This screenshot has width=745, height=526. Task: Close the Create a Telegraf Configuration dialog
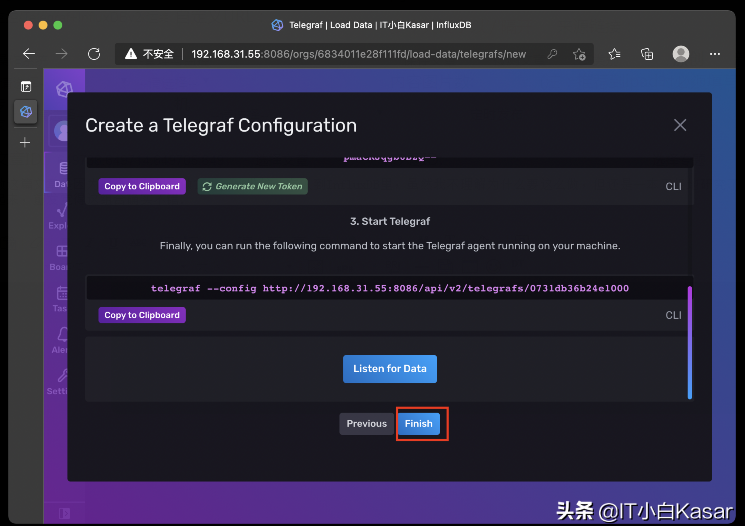[x=680, y=125]
